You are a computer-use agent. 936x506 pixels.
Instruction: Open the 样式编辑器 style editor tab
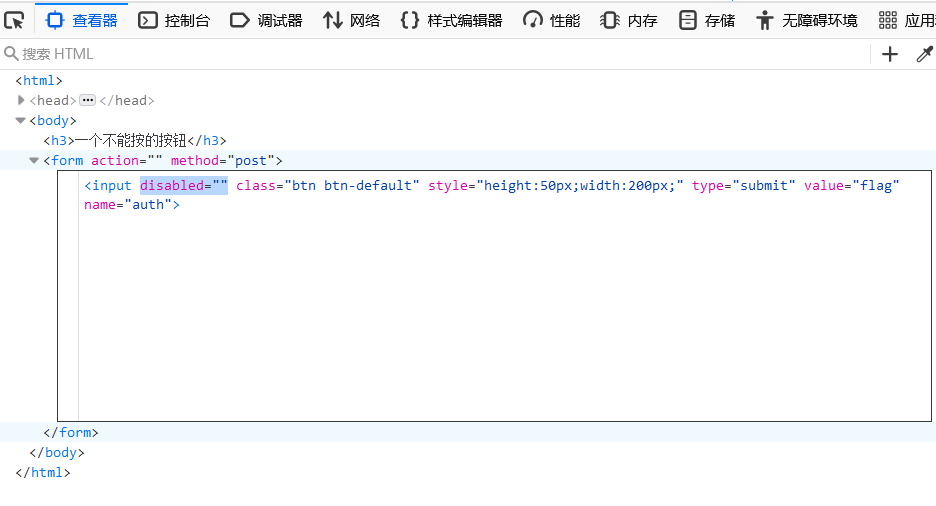pyautogui.click(x=452, y=21)
